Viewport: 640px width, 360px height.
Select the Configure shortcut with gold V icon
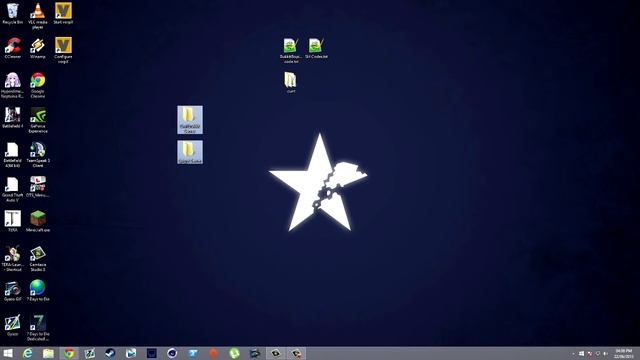tap(63, 50)
